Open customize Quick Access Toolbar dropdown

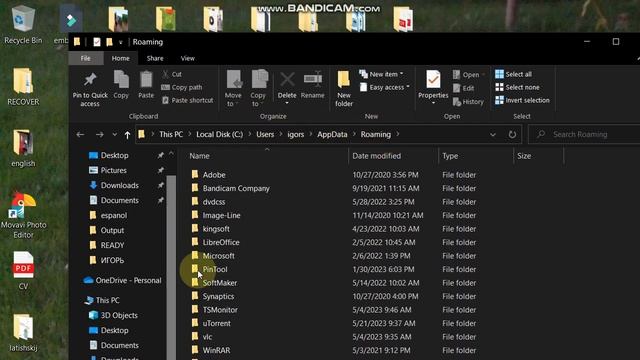[x=120, y=42]
